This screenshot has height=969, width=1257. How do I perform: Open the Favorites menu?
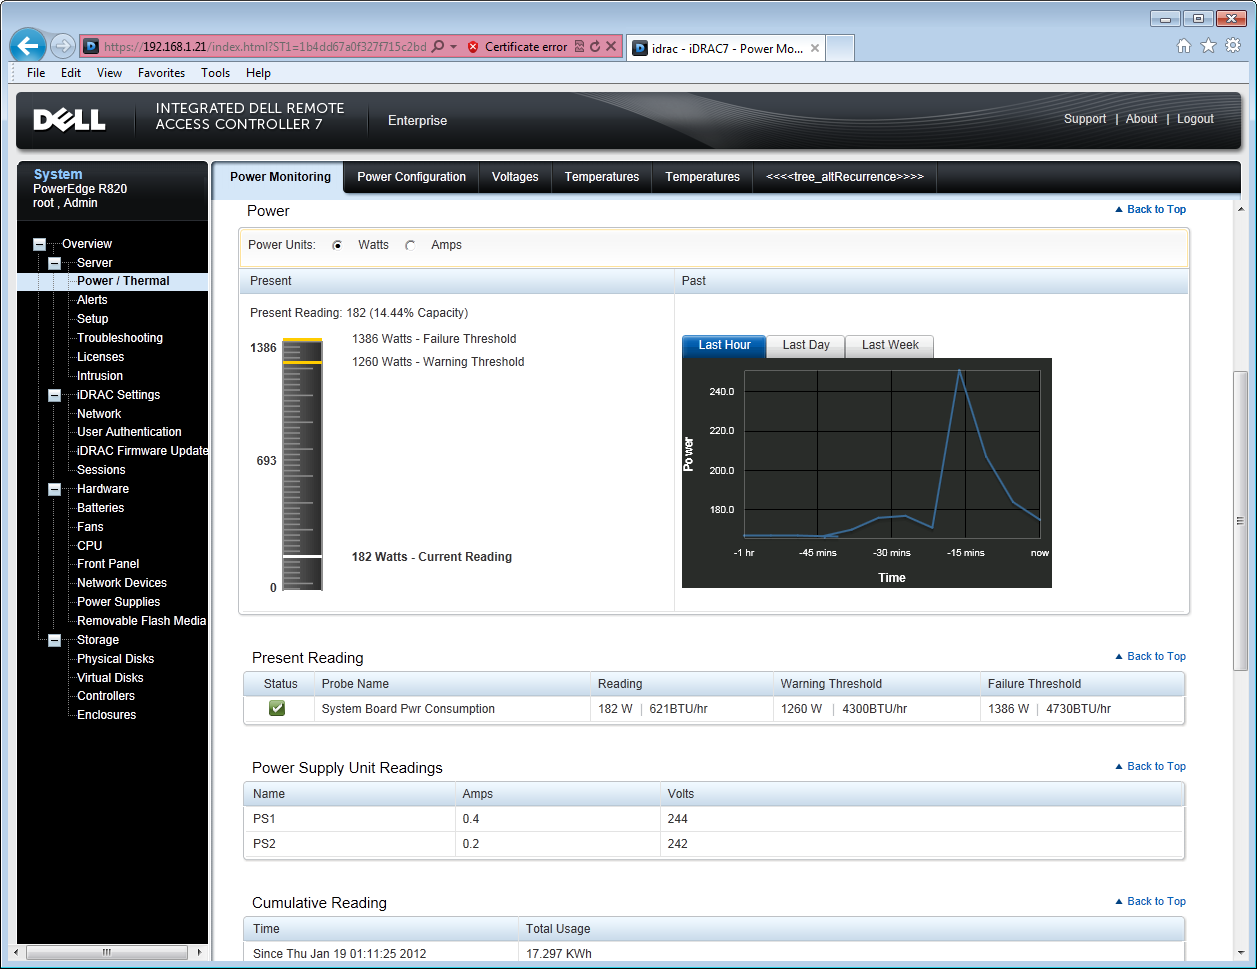(162, 73)
